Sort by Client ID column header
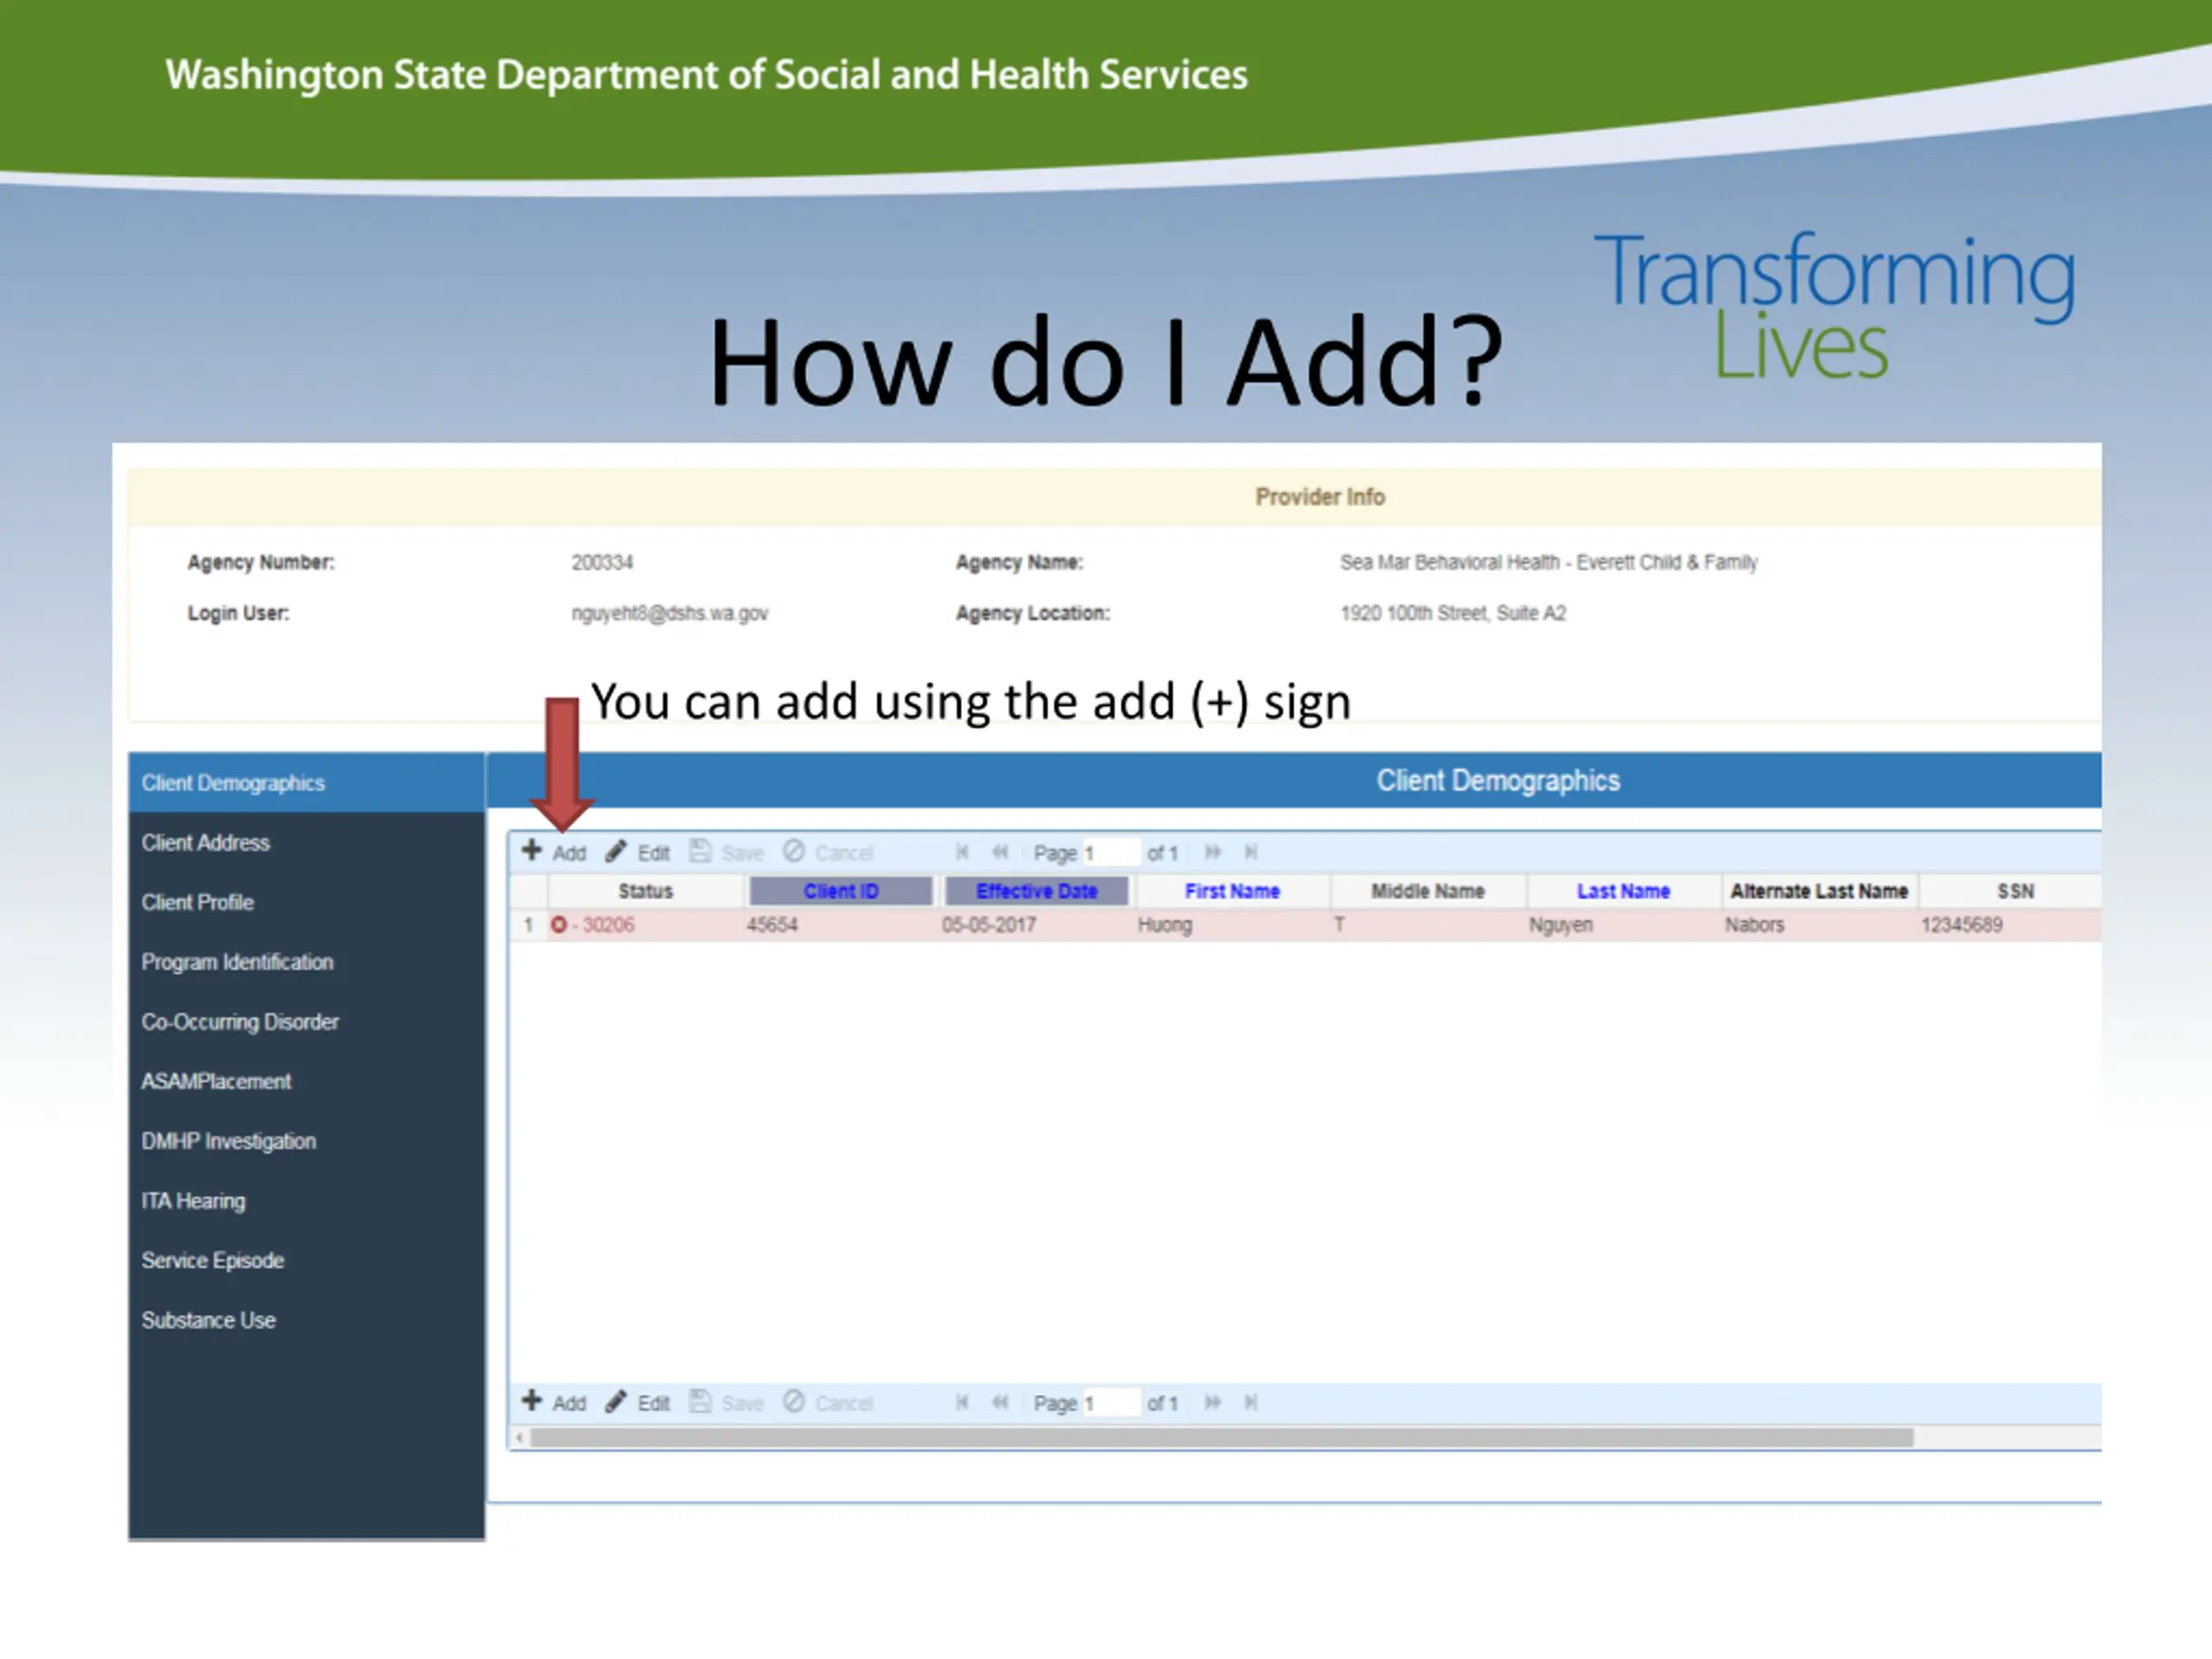Viewport: 2212px width, 1659px height. 841,891
